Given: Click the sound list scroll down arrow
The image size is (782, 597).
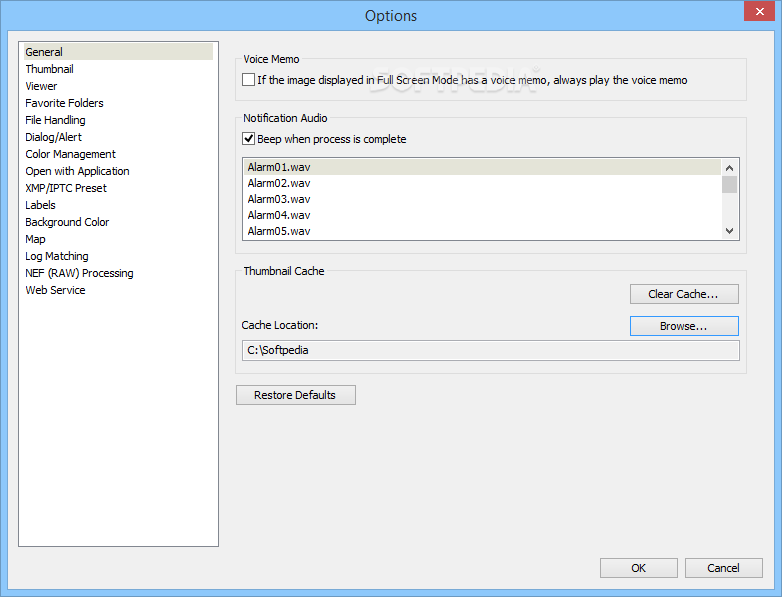Looking at the screenshot, I should [730, 231].
